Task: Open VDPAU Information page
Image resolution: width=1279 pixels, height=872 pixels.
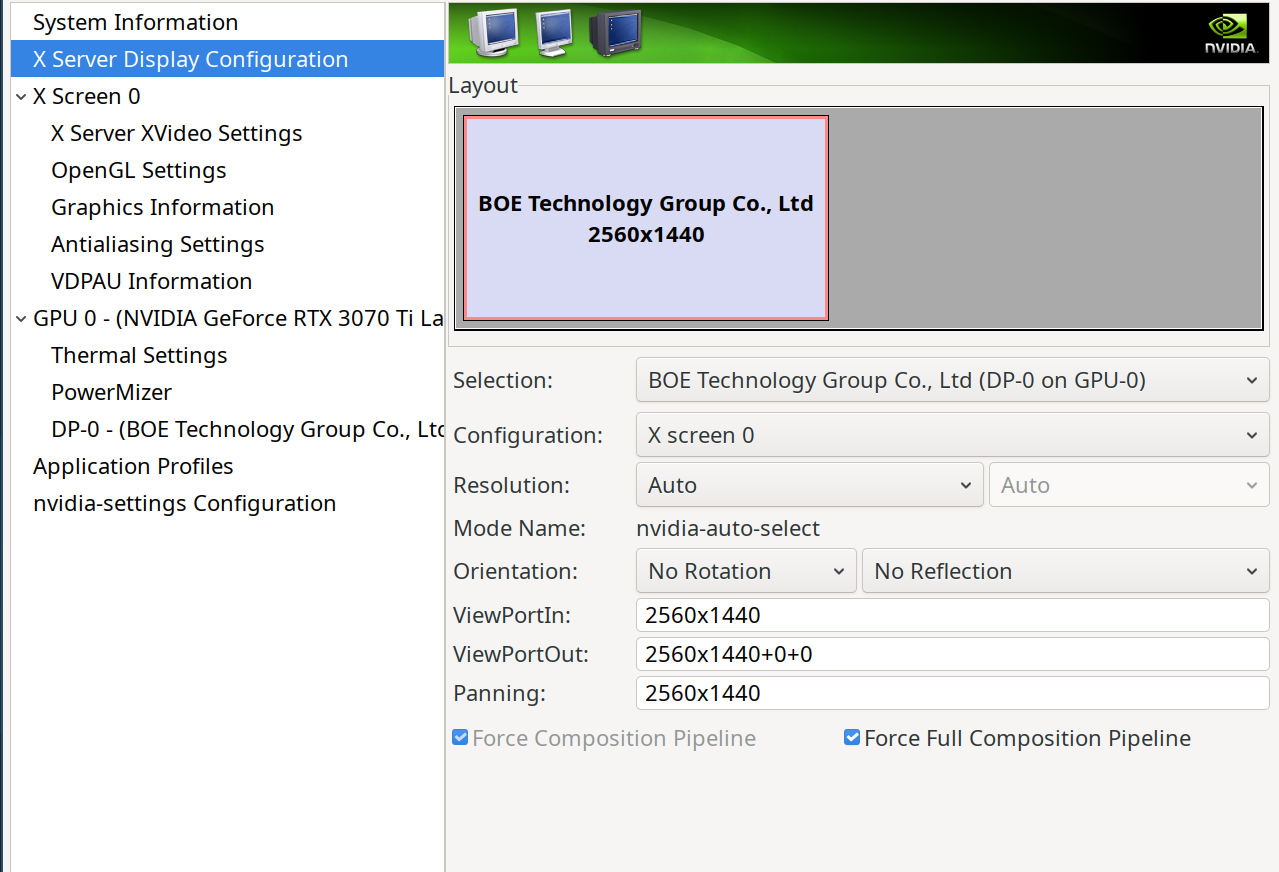Action: pos(152,281)
